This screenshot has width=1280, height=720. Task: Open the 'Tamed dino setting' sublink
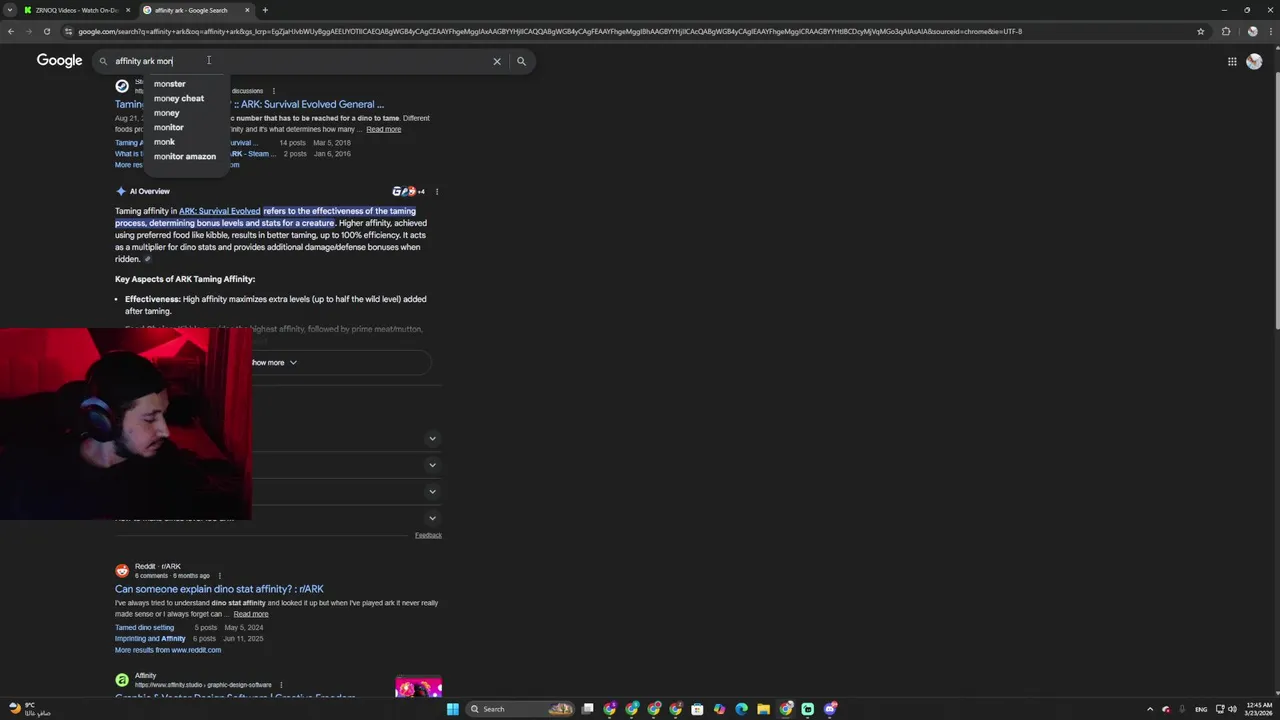pyautogui.click(x=144, y=627)
